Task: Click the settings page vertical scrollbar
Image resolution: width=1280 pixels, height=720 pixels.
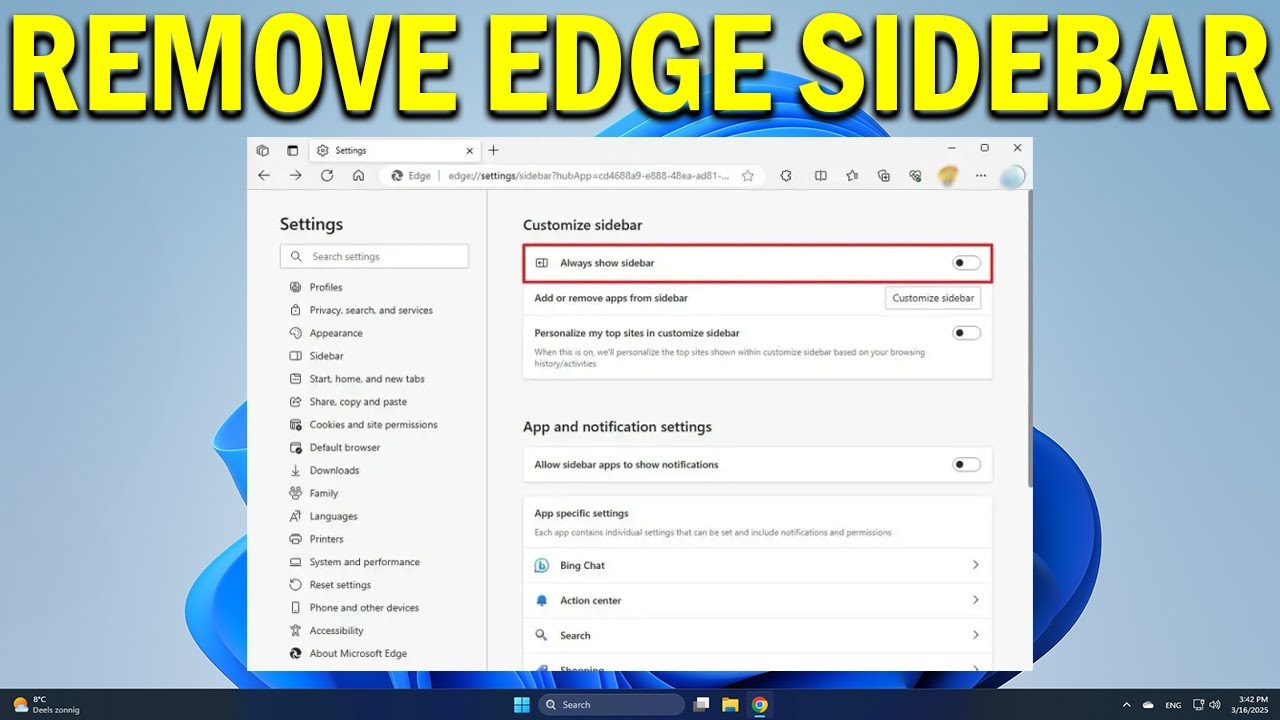Action: pyautogui.click(x=1029, y=340)
